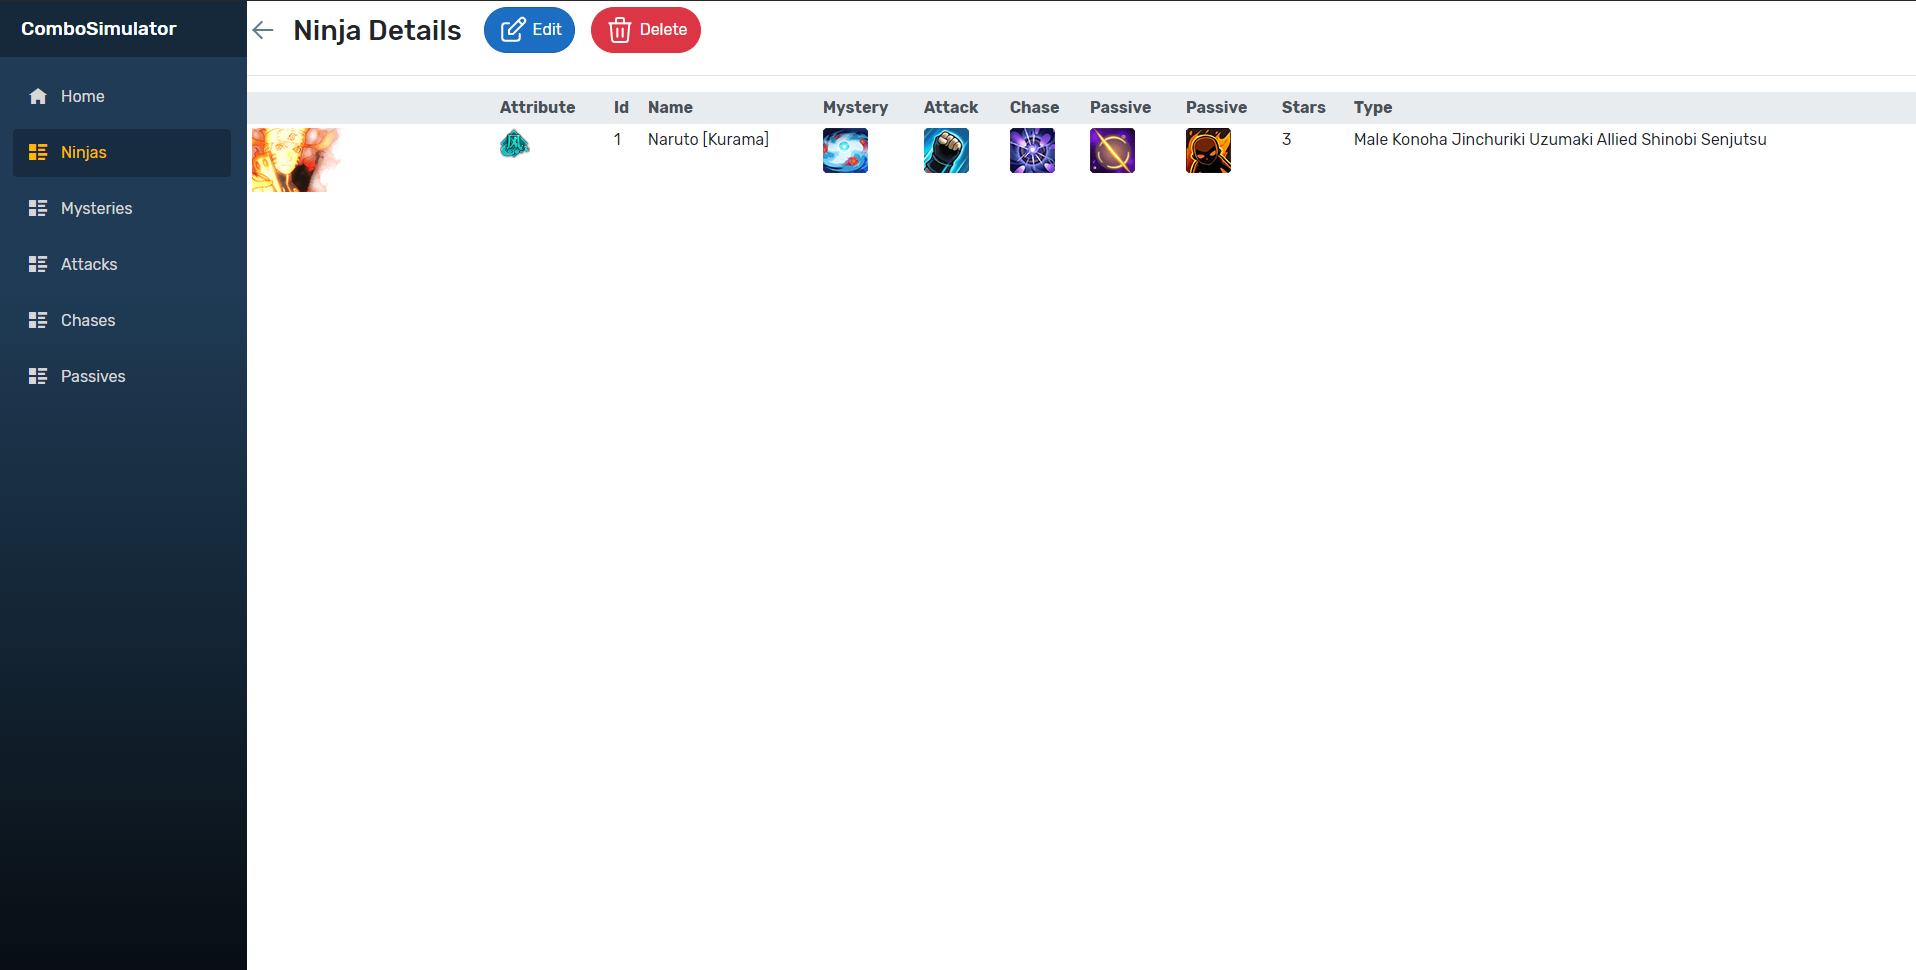Click the first Passive skill icon
Image resolution: width=1916 pixels, height=970 pixels.
coord(1112,151)
